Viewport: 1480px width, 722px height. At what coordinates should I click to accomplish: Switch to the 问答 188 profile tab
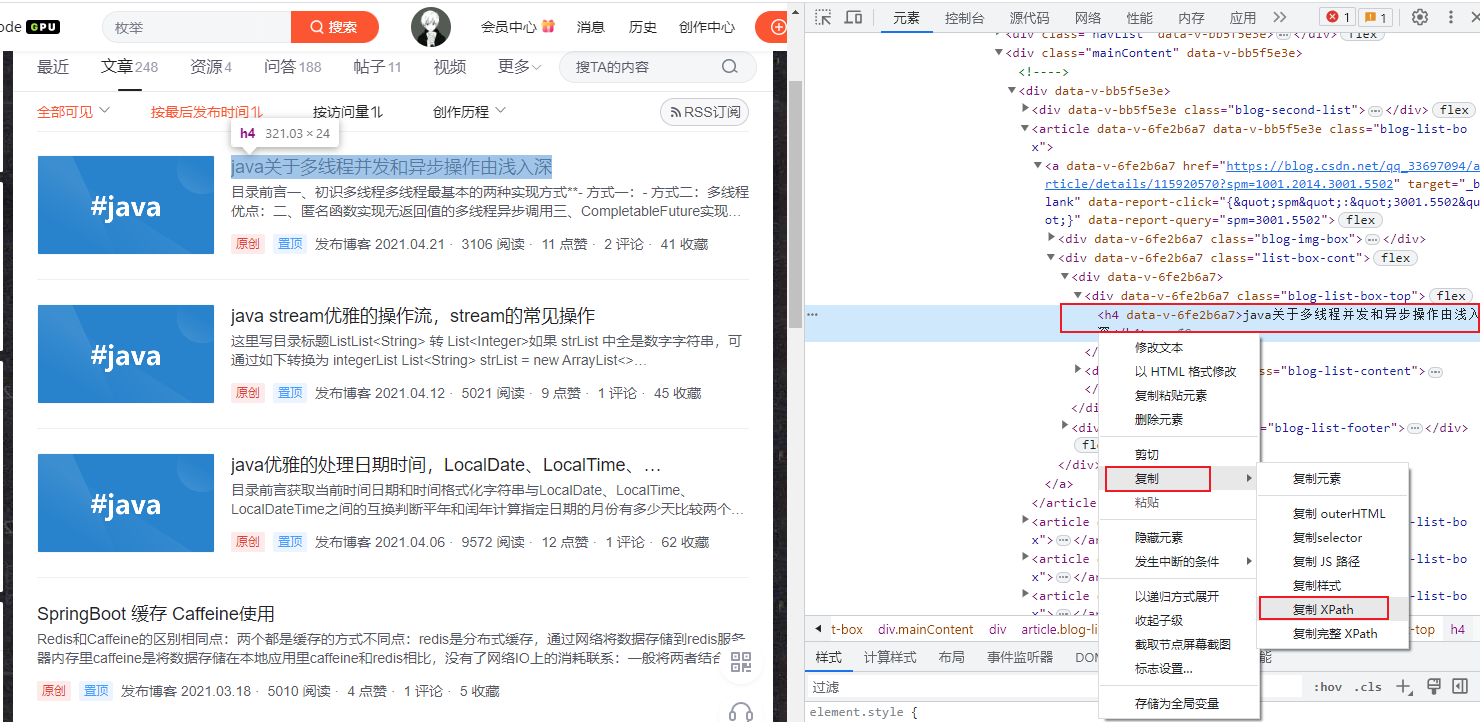(292, 67)
